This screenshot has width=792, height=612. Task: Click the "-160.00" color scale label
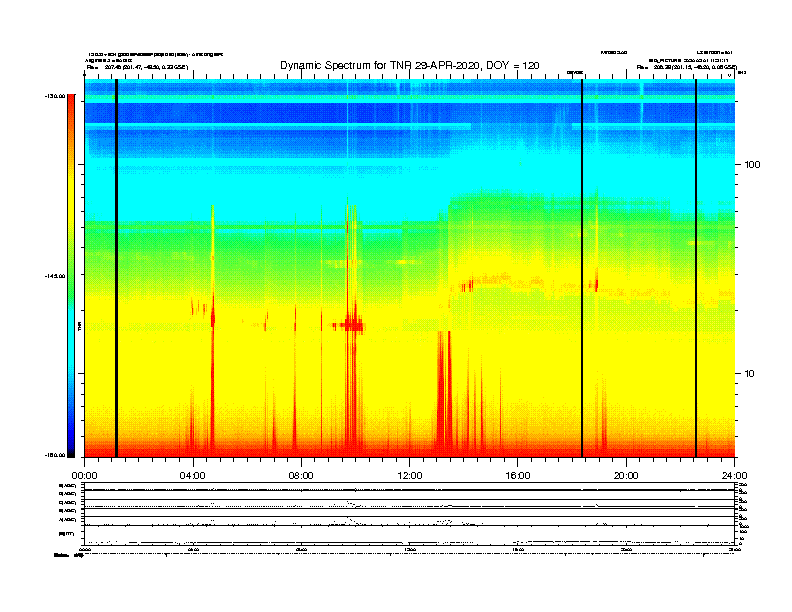[55, 455]
